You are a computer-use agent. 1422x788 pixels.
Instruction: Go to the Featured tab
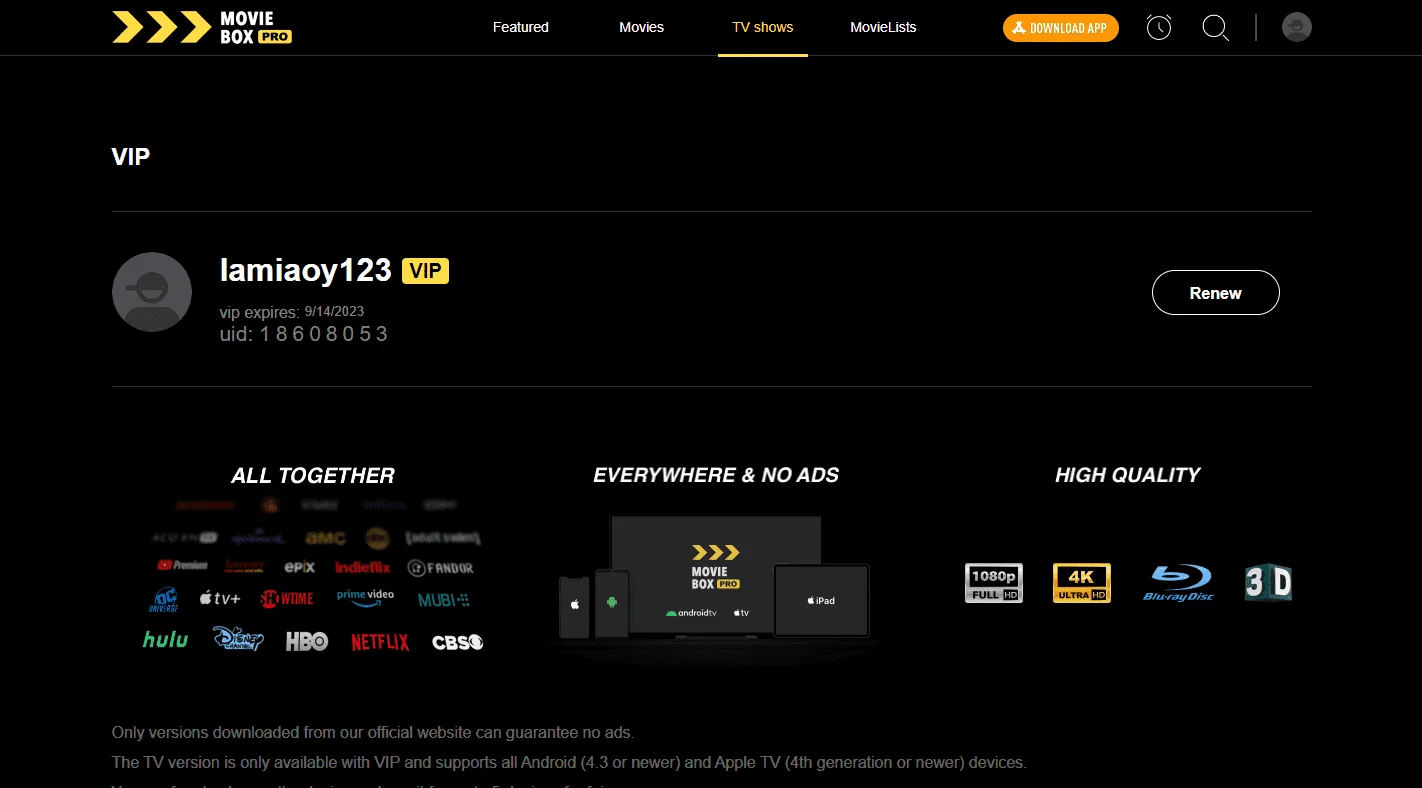[x=521, y=27]
